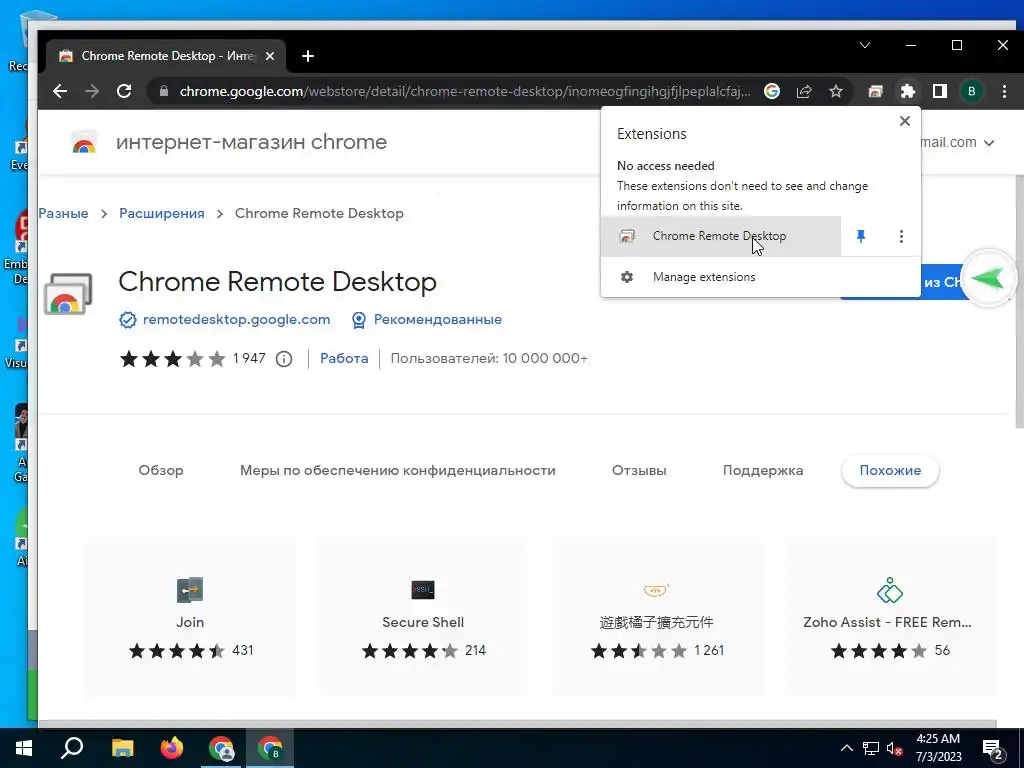Click the Chrome Web Store logo
The width and height of the screenshot is (1024, 768).
pos(84,142)
